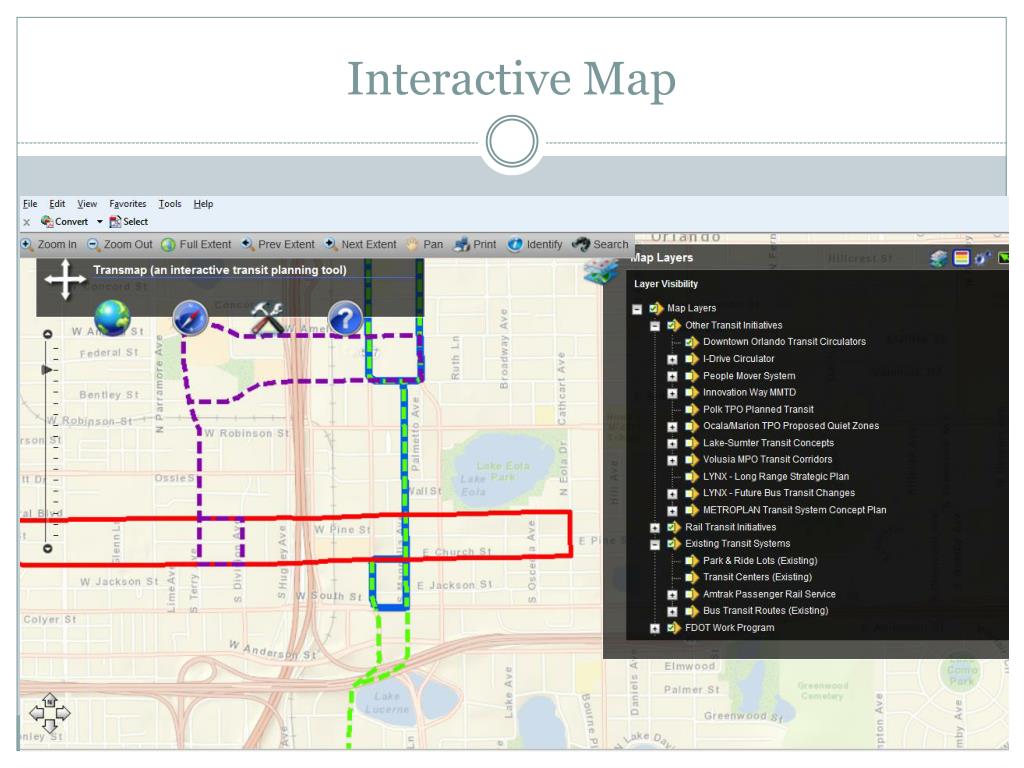Screen dimensions: 1024x768
Task: Activate the Pan hand tool
Action: pos(424,244)
